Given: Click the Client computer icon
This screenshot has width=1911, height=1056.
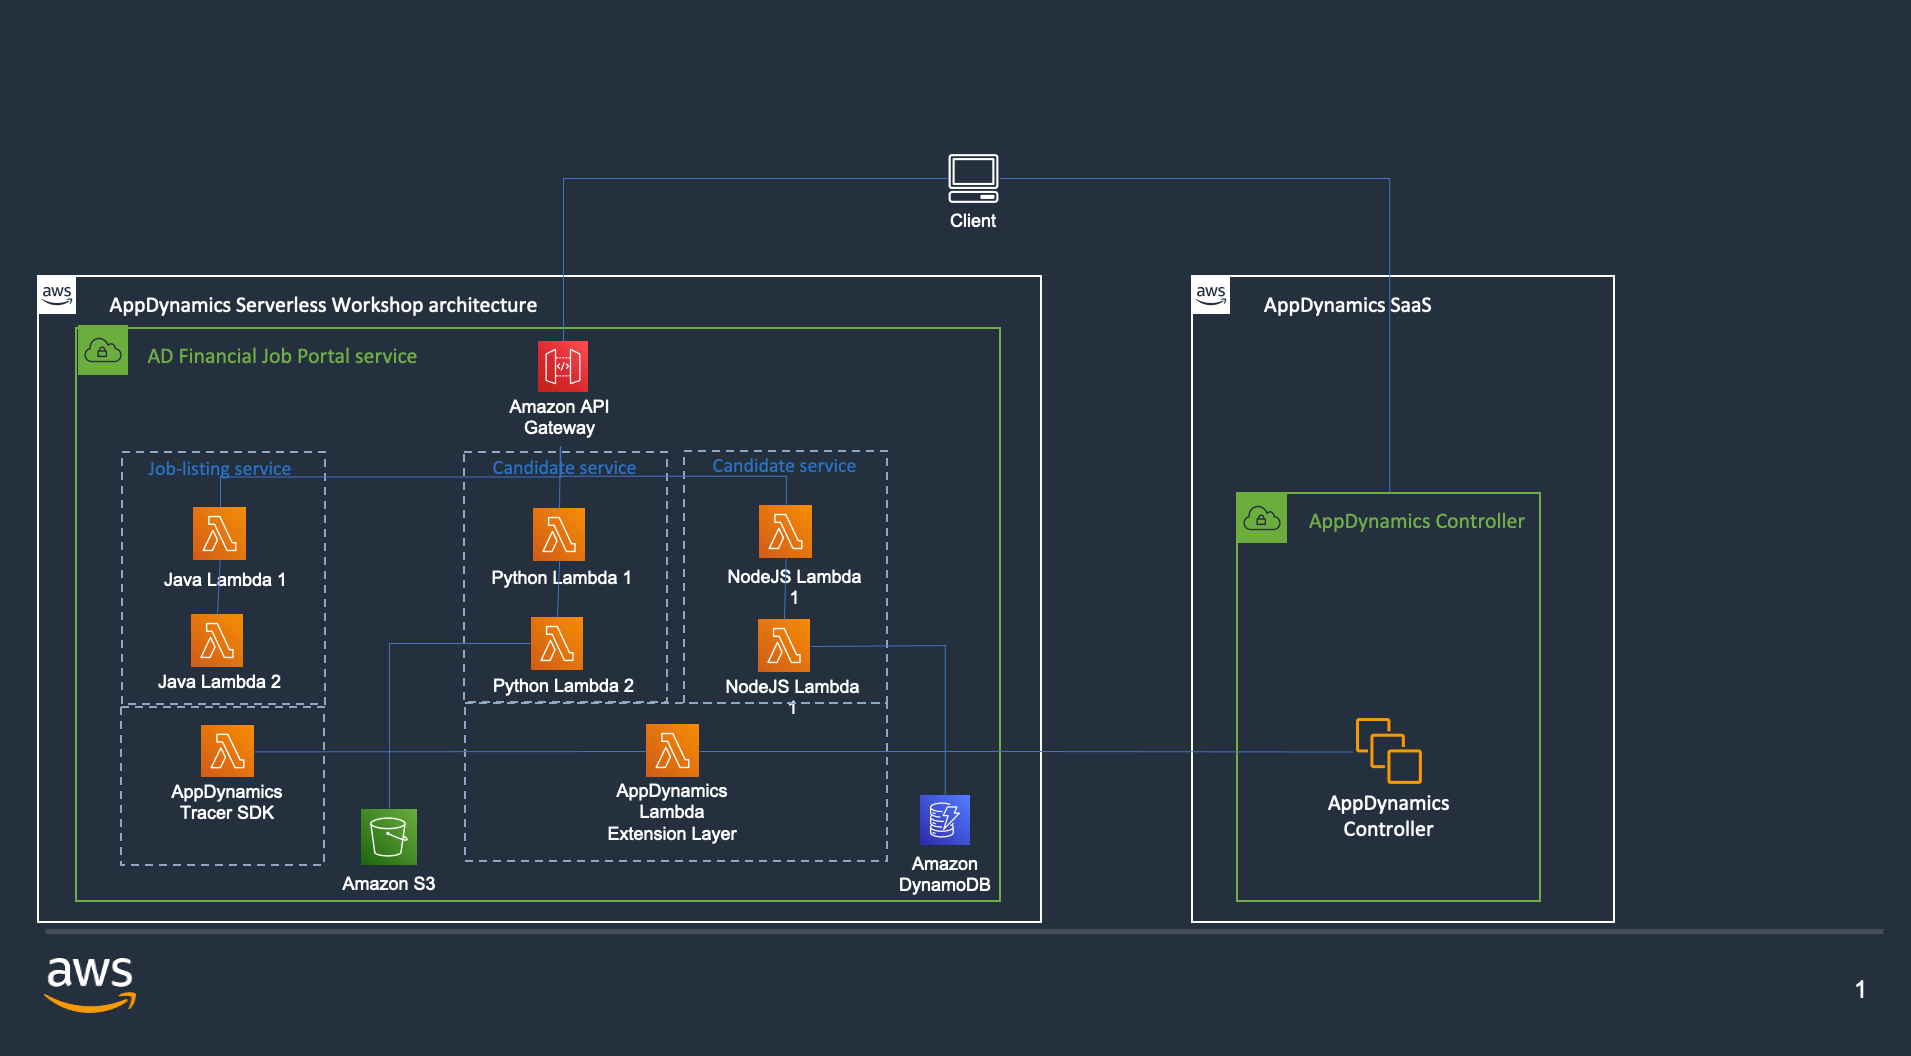Looking at the screenshot, I should pyautogui.click(x=973, y=178).
